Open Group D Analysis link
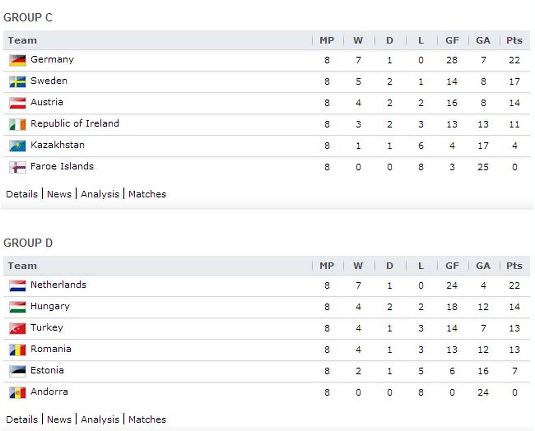 click(x=100, y=420)
